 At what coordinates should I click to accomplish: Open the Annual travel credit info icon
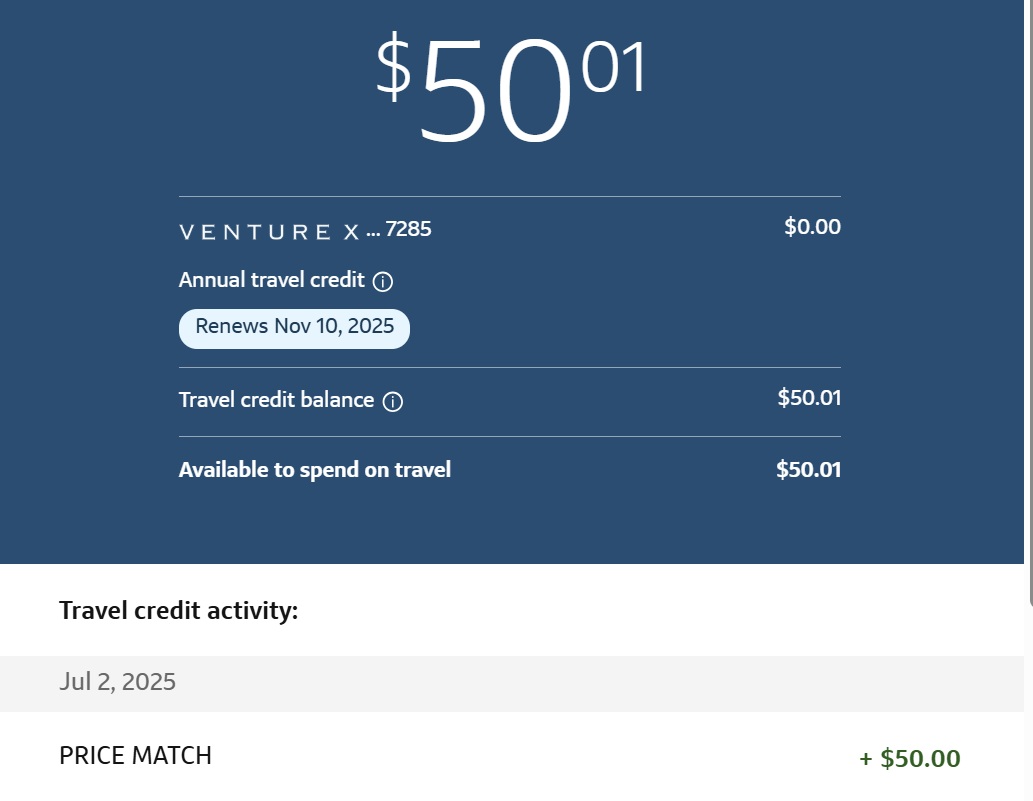(383, 282)
